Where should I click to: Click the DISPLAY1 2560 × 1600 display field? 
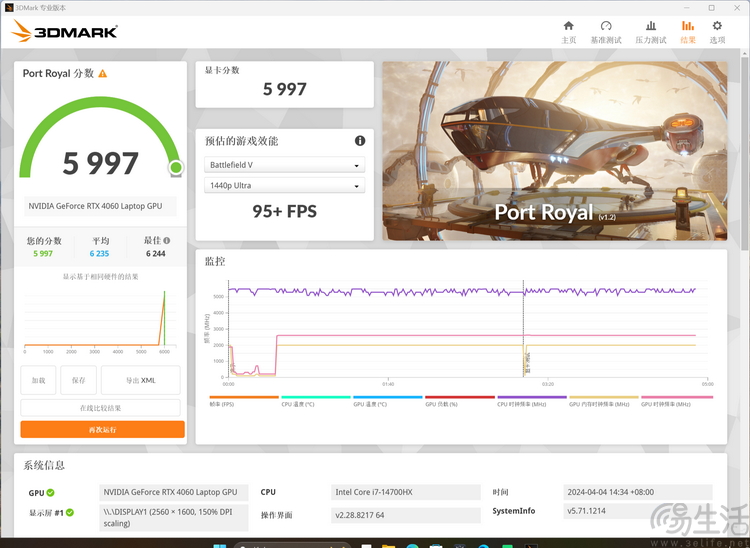(174, 518)
